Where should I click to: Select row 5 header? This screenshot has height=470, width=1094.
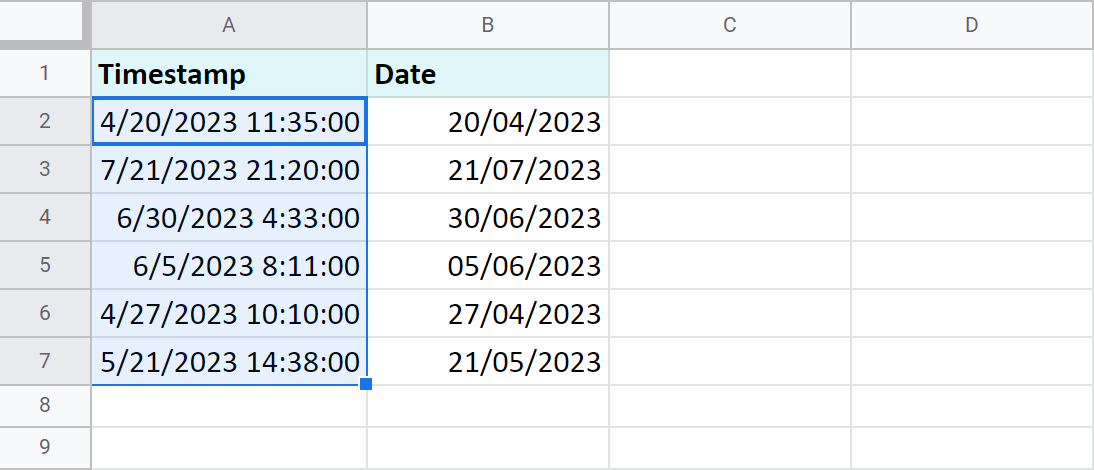click(44, 265)
